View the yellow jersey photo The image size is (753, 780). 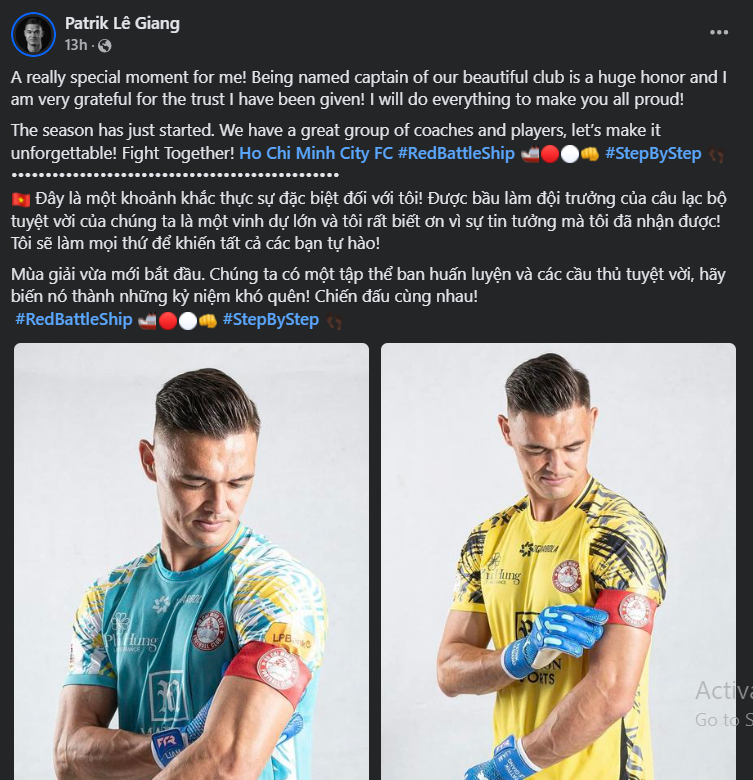(x=558, y=561)
